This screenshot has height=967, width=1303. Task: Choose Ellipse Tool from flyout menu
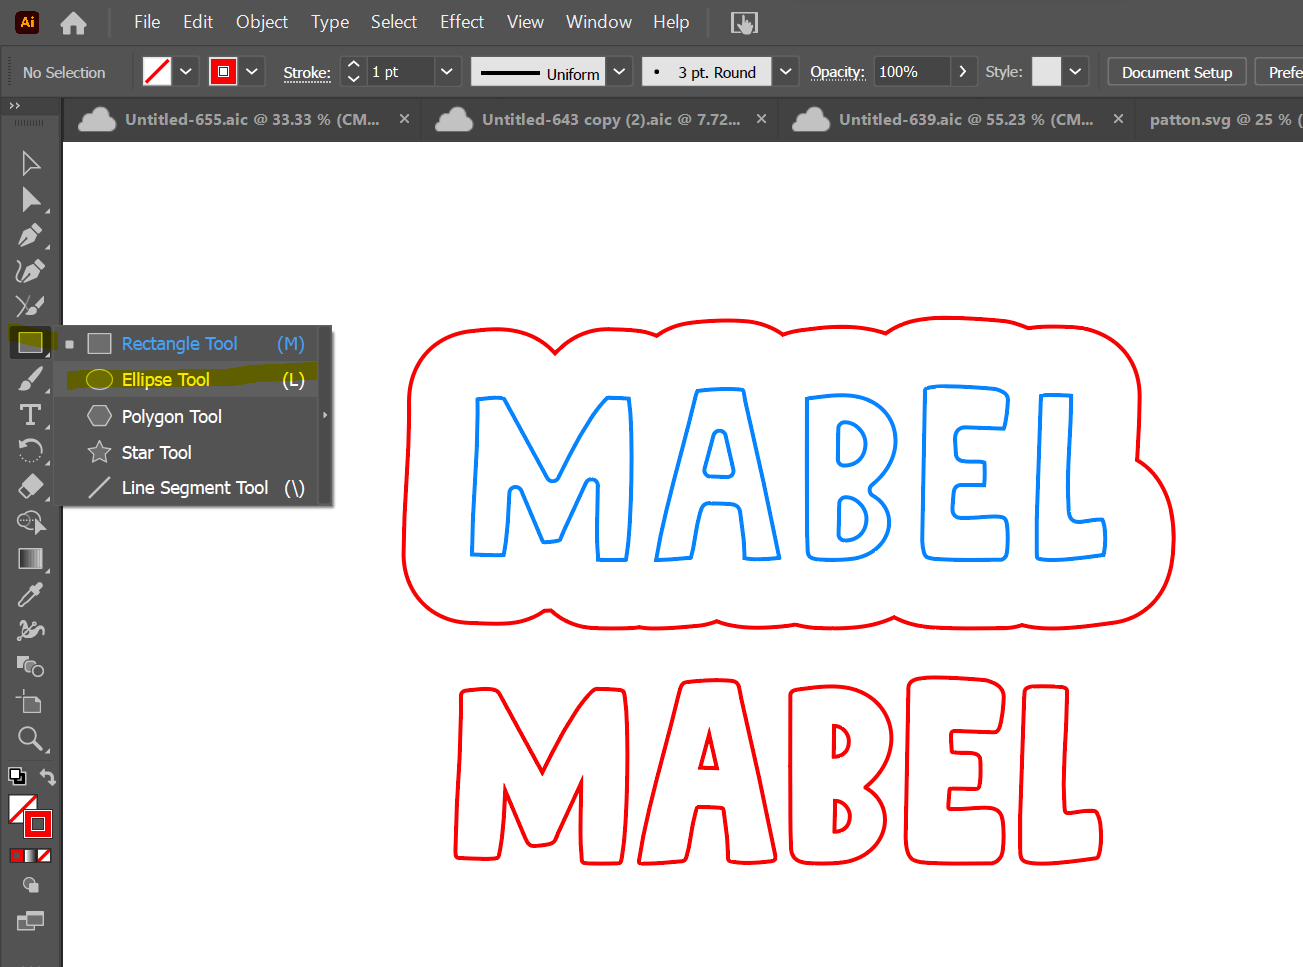pos(166,380)
